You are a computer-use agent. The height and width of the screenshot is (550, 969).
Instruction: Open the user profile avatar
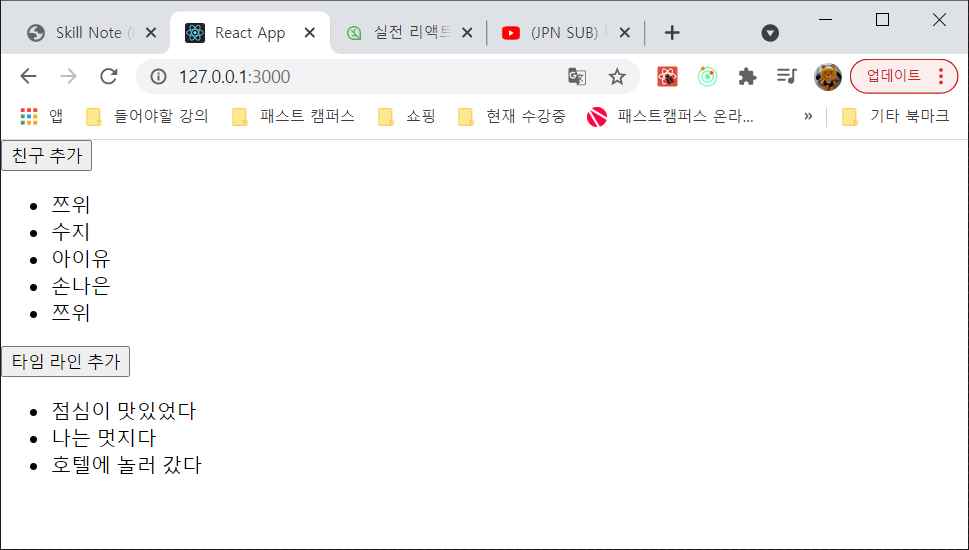pos(827,77)
